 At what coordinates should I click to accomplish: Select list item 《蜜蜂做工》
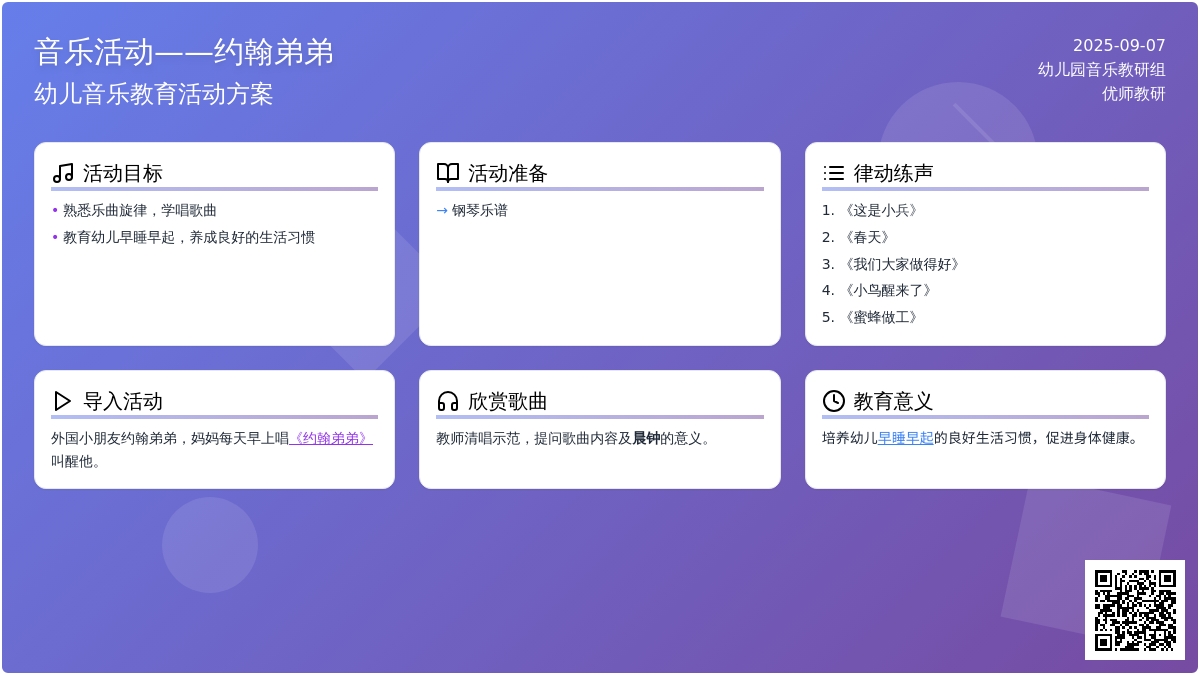tap(880, 317)
